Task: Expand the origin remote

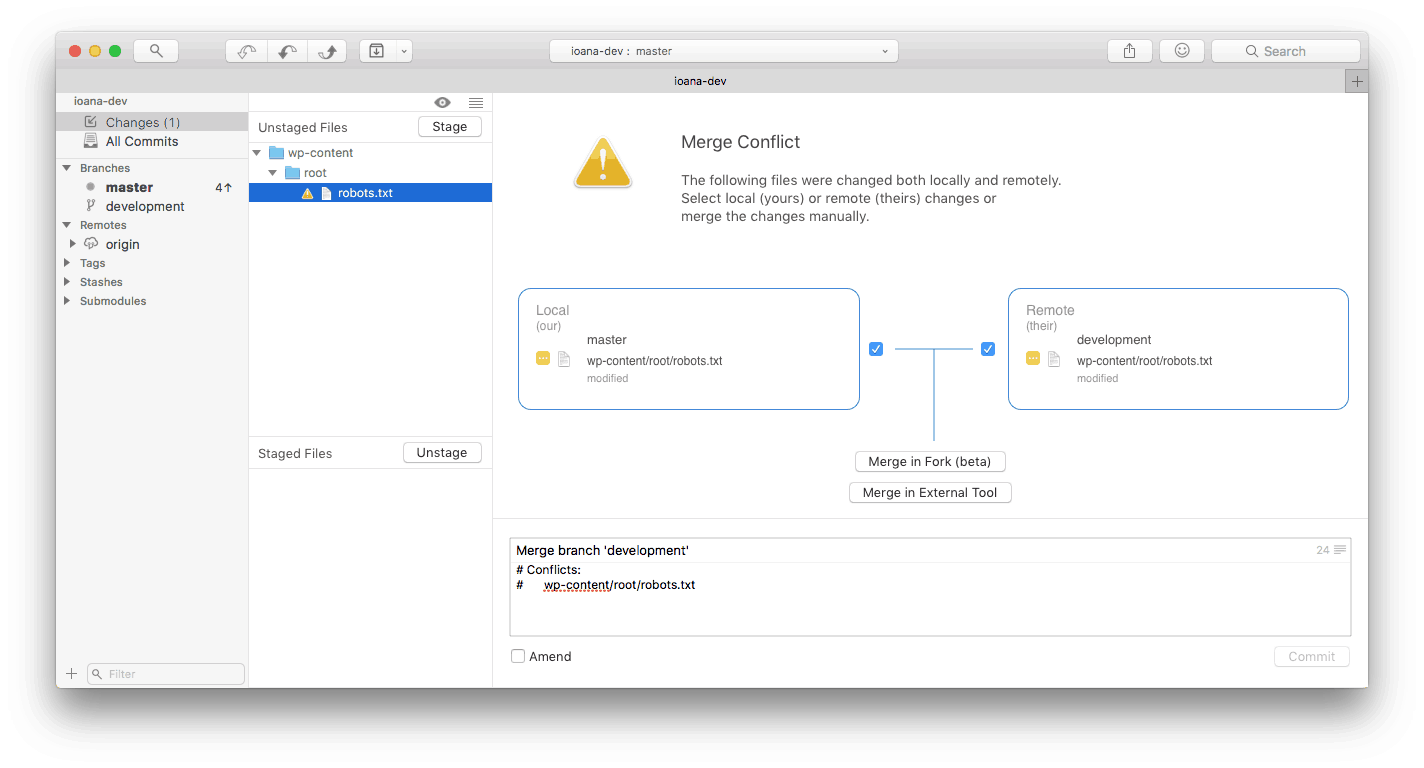Action: (x=72, y=244)
